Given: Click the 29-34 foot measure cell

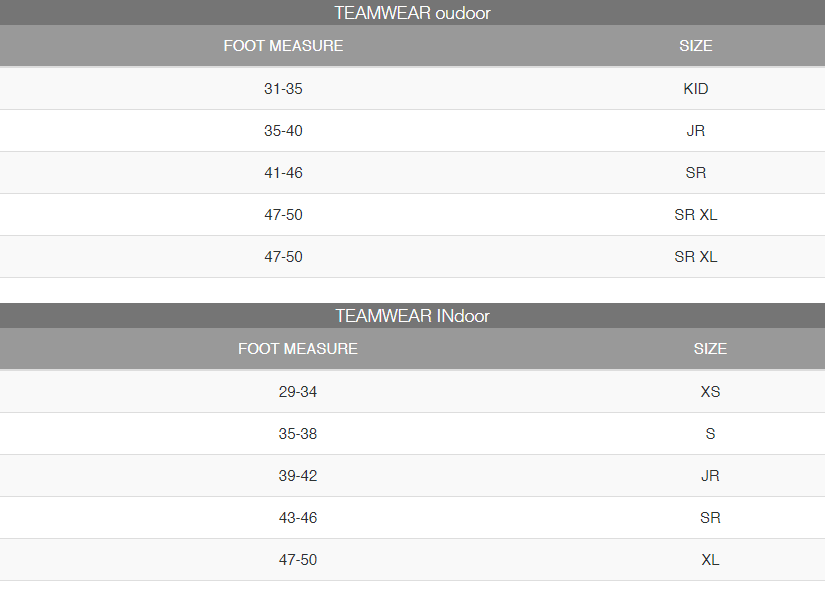Looking at the screenshot, I should point(298,391).
